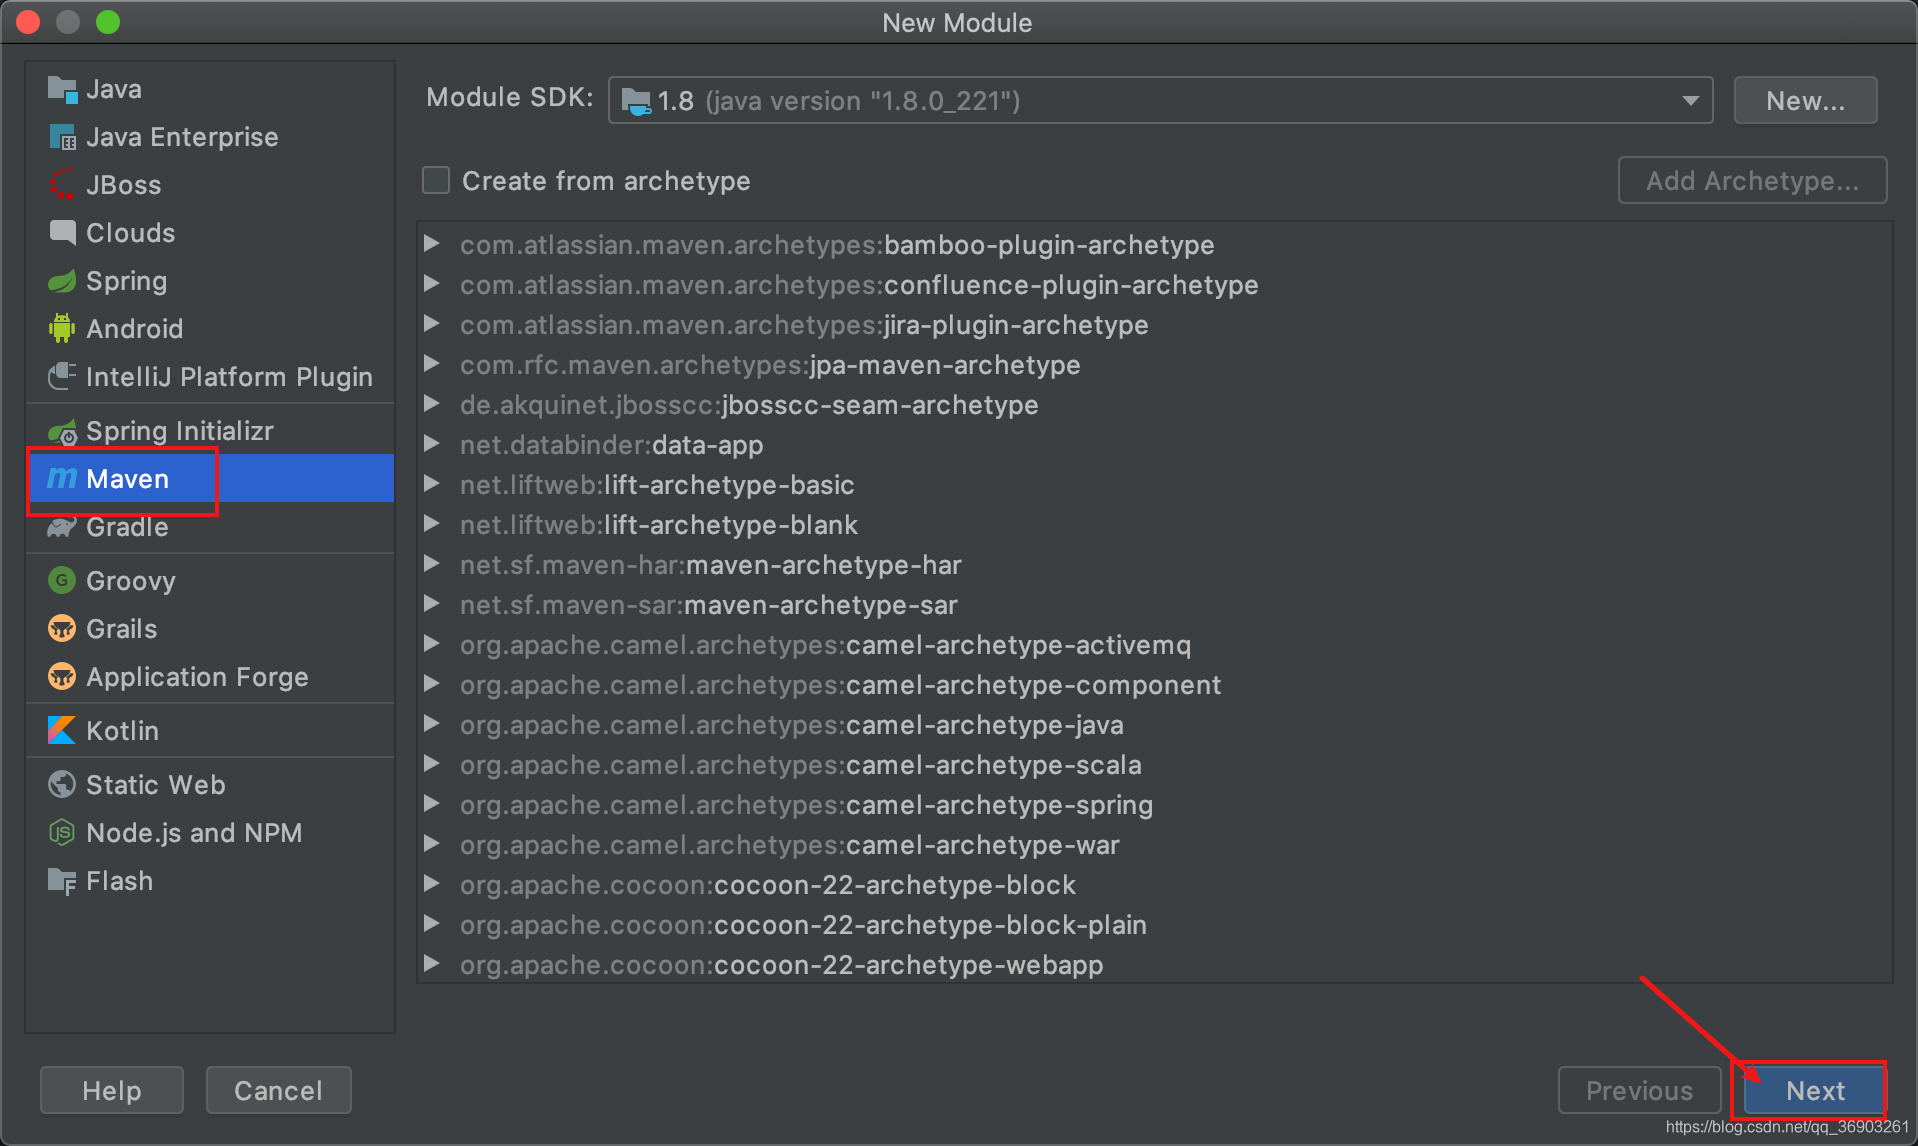The image size is (1918, 1146).
Task: Click the IntelliJ Platform Plugin icon
Action: tap(62, 377)
